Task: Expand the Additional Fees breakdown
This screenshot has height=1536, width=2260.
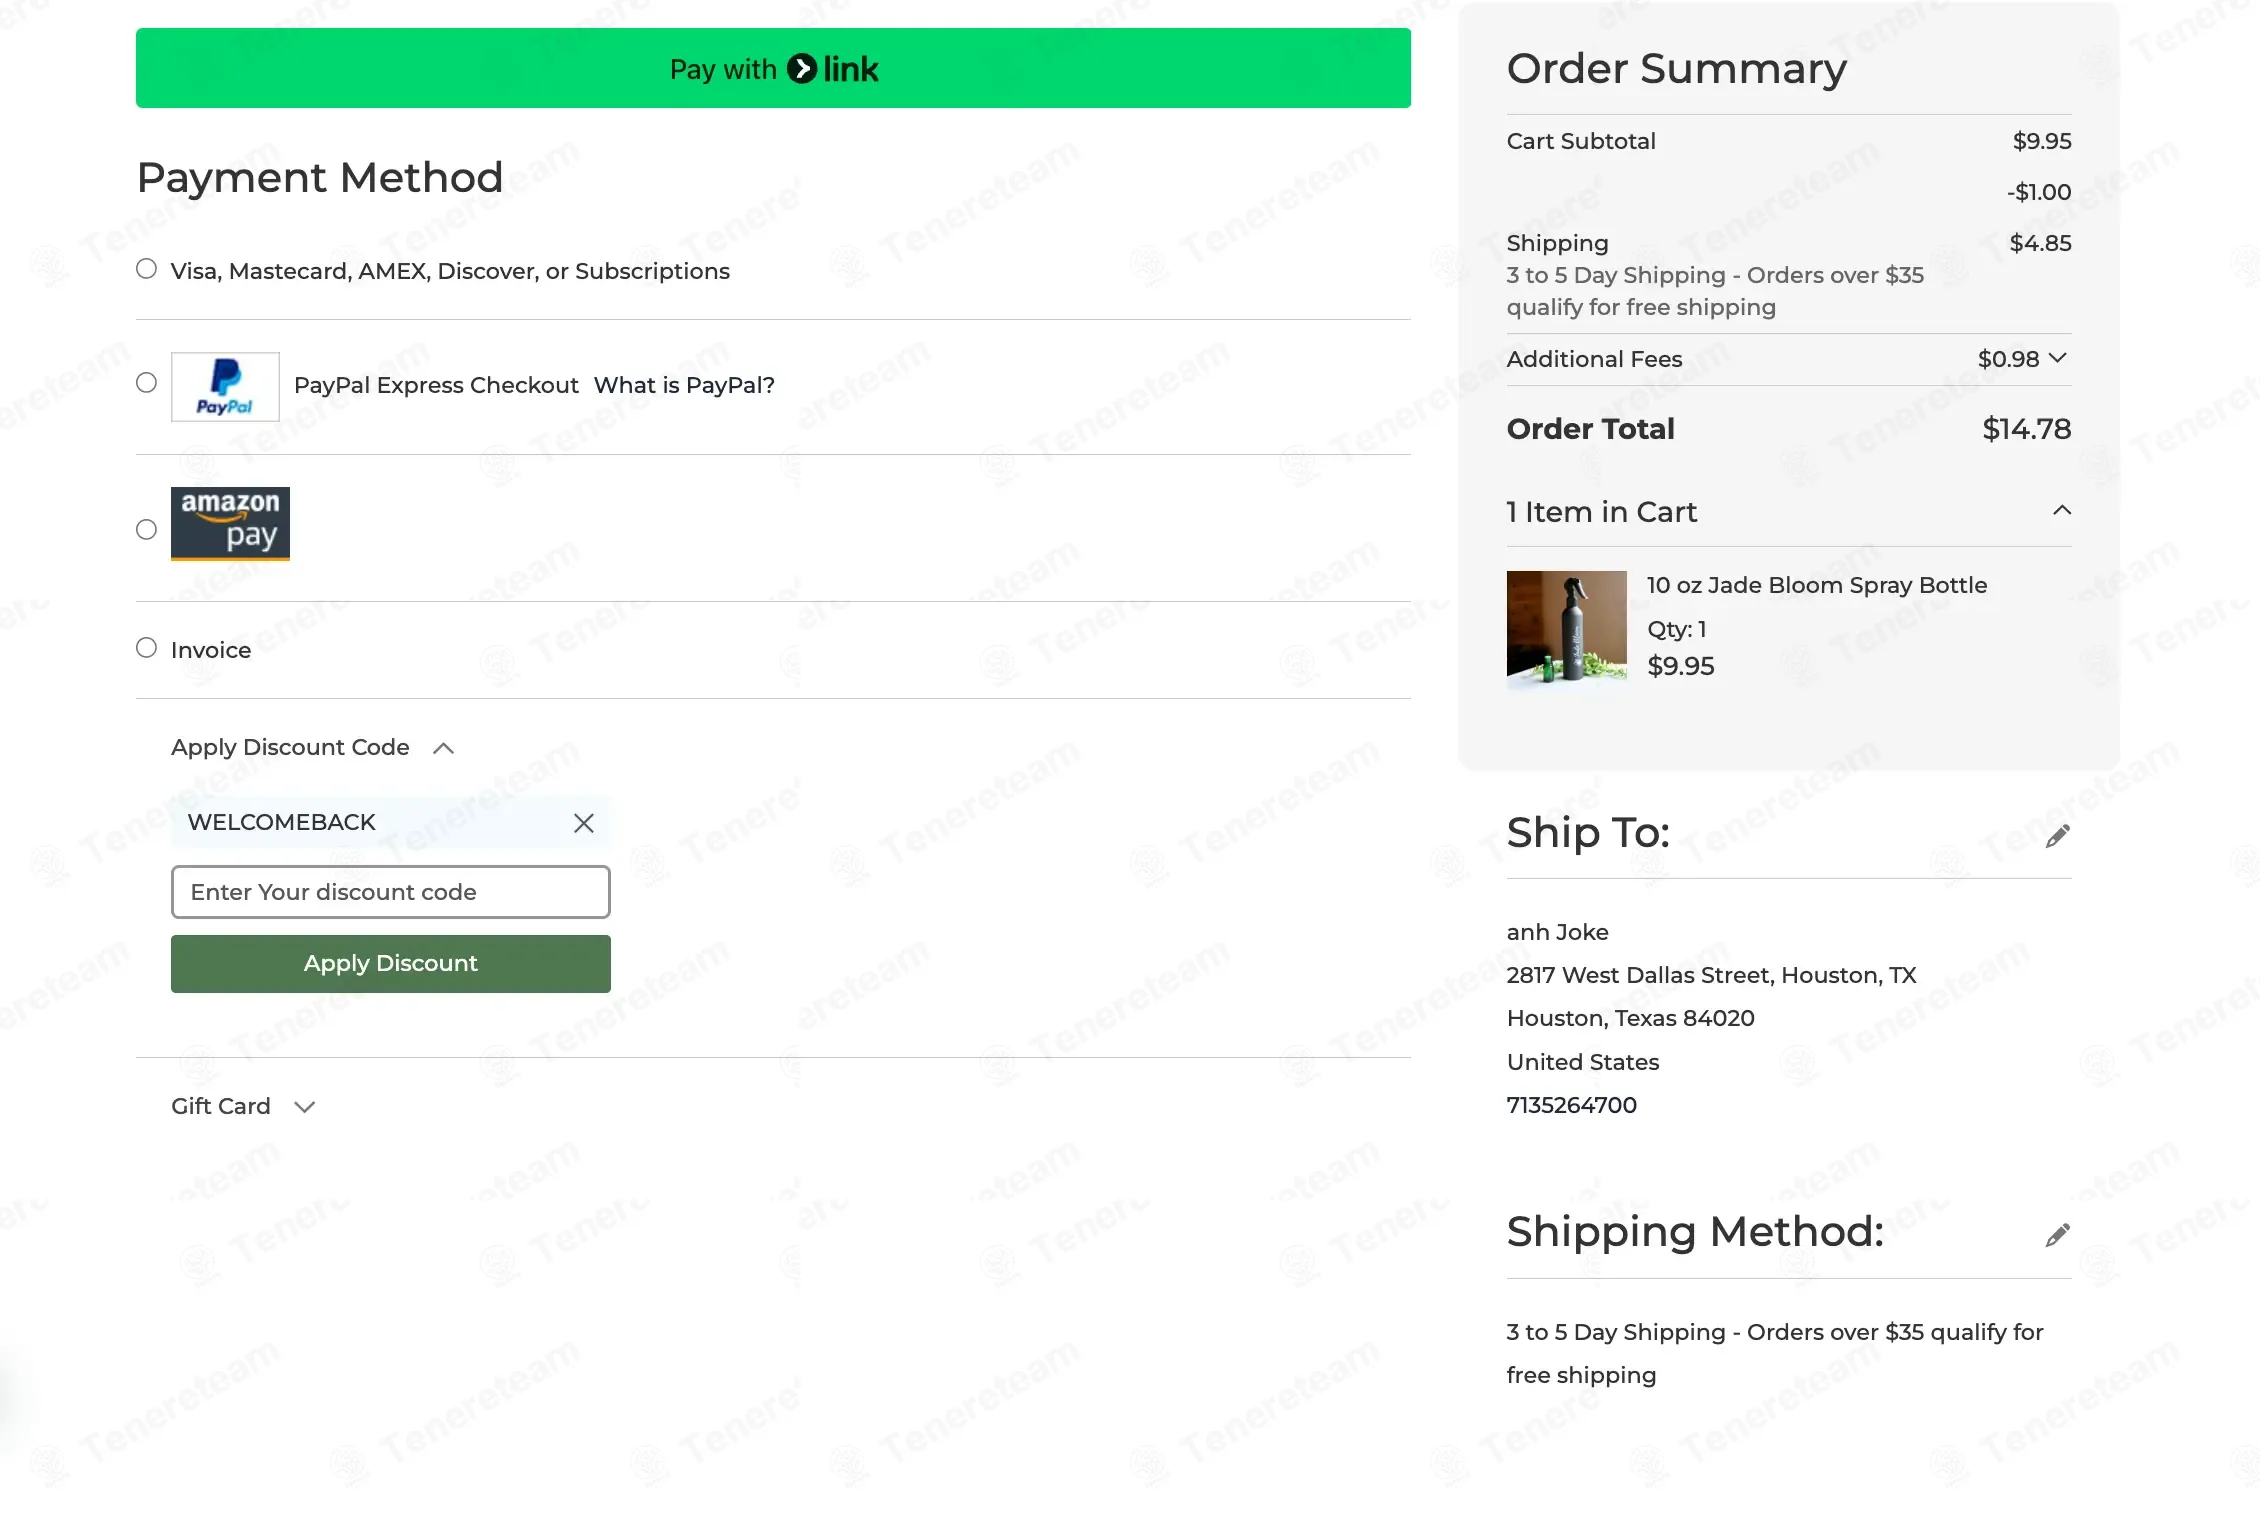Action: point(2057,358)
